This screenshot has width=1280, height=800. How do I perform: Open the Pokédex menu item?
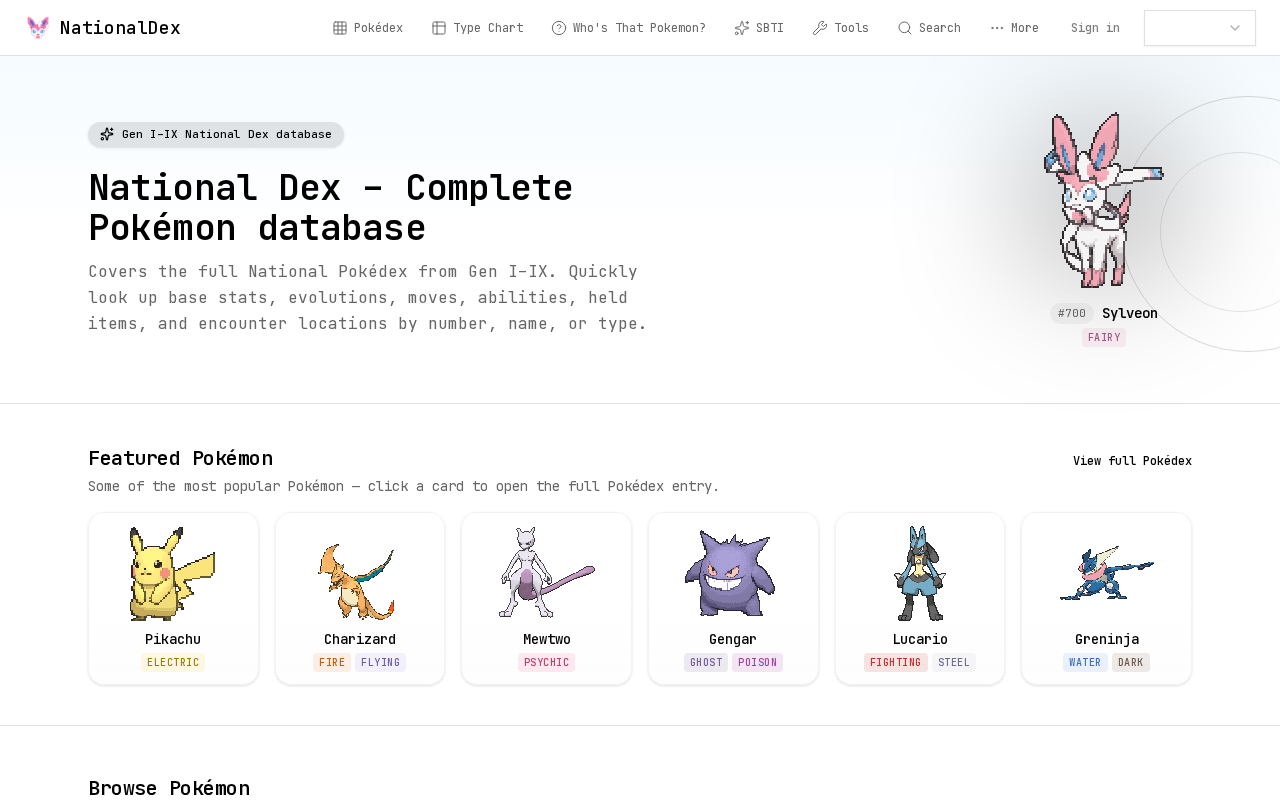(368, 28)
